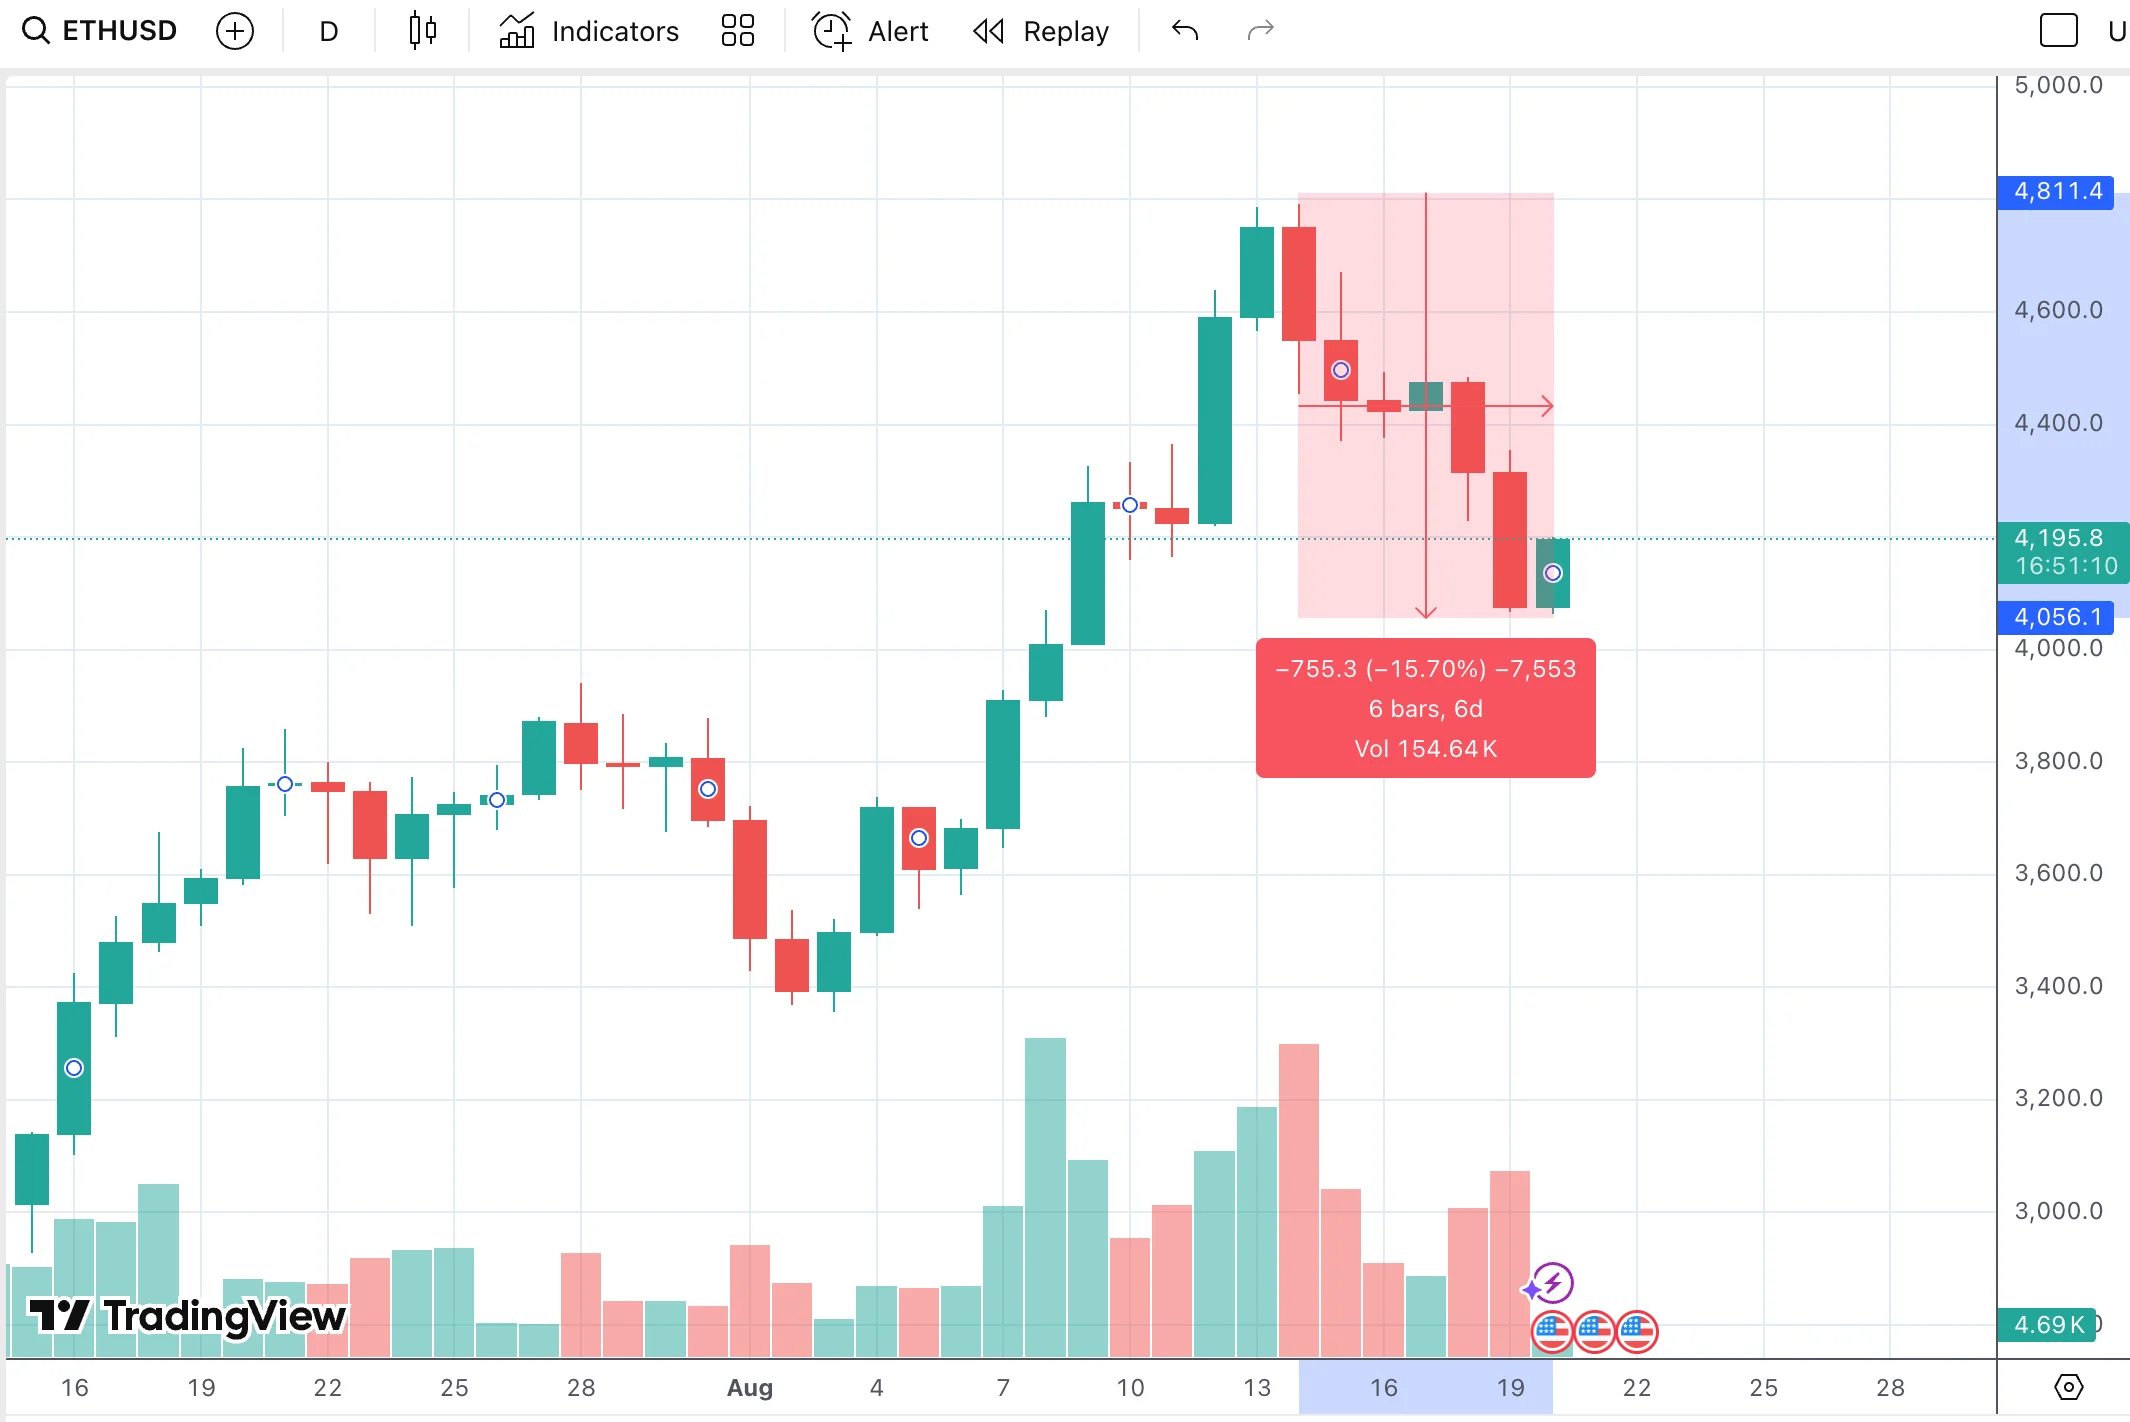Click the TradingView logo link
The height and width of the screenshot is (1422, 2130).
click(x=187, y=1316)
